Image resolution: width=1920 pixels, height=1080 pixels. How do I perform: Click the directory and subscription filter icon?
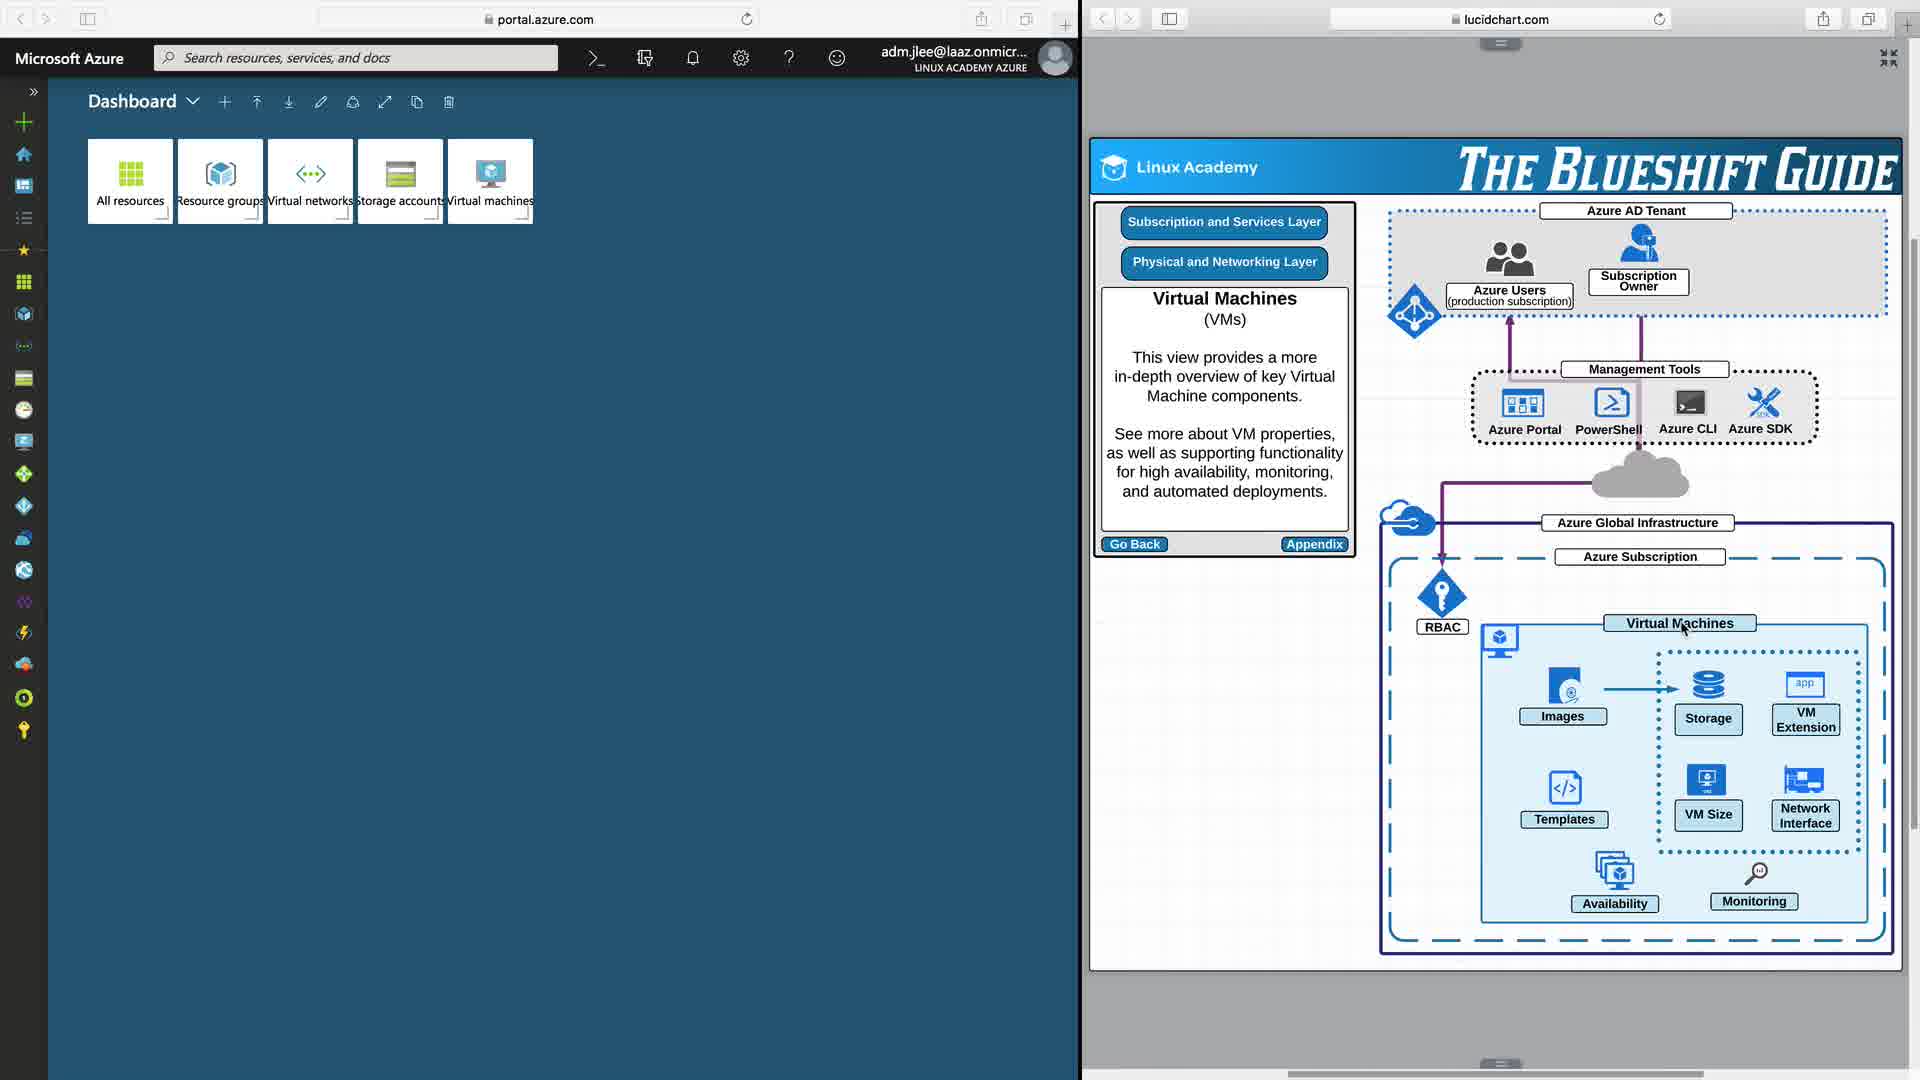click(x=645, y=58)
